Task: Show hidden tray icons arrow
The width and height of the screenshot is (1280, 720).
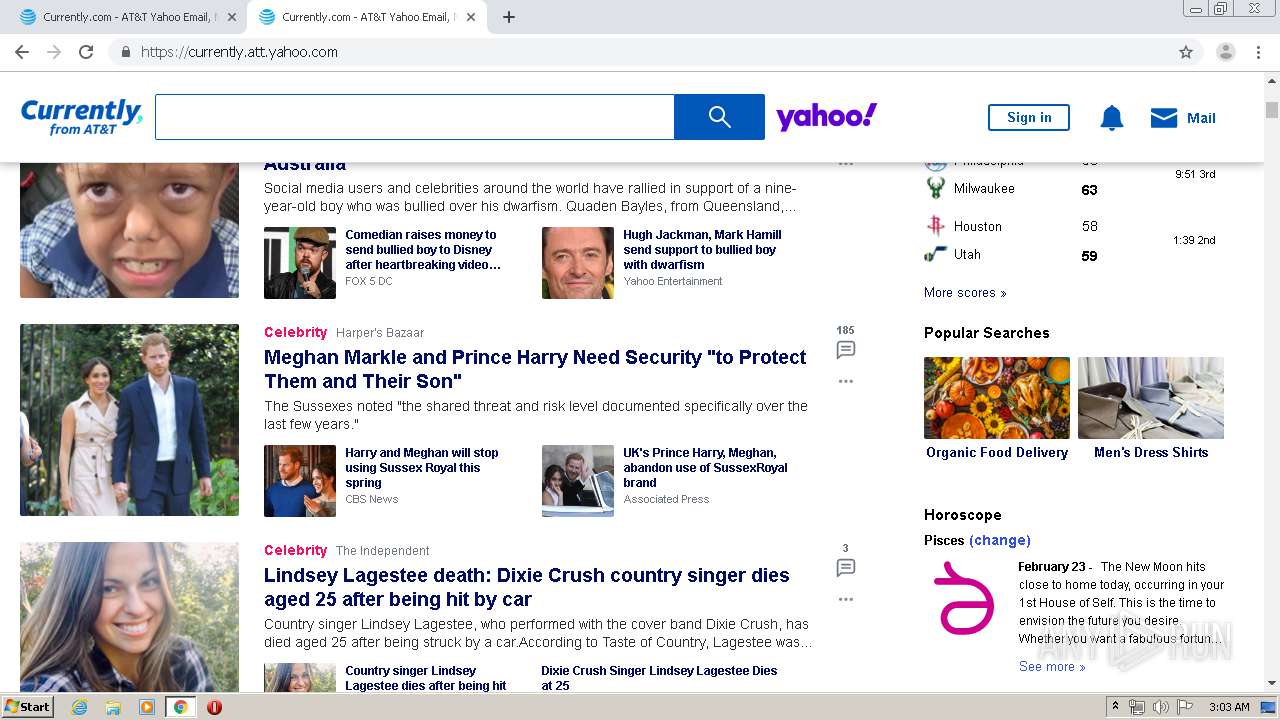Action: coord(1115,707)
